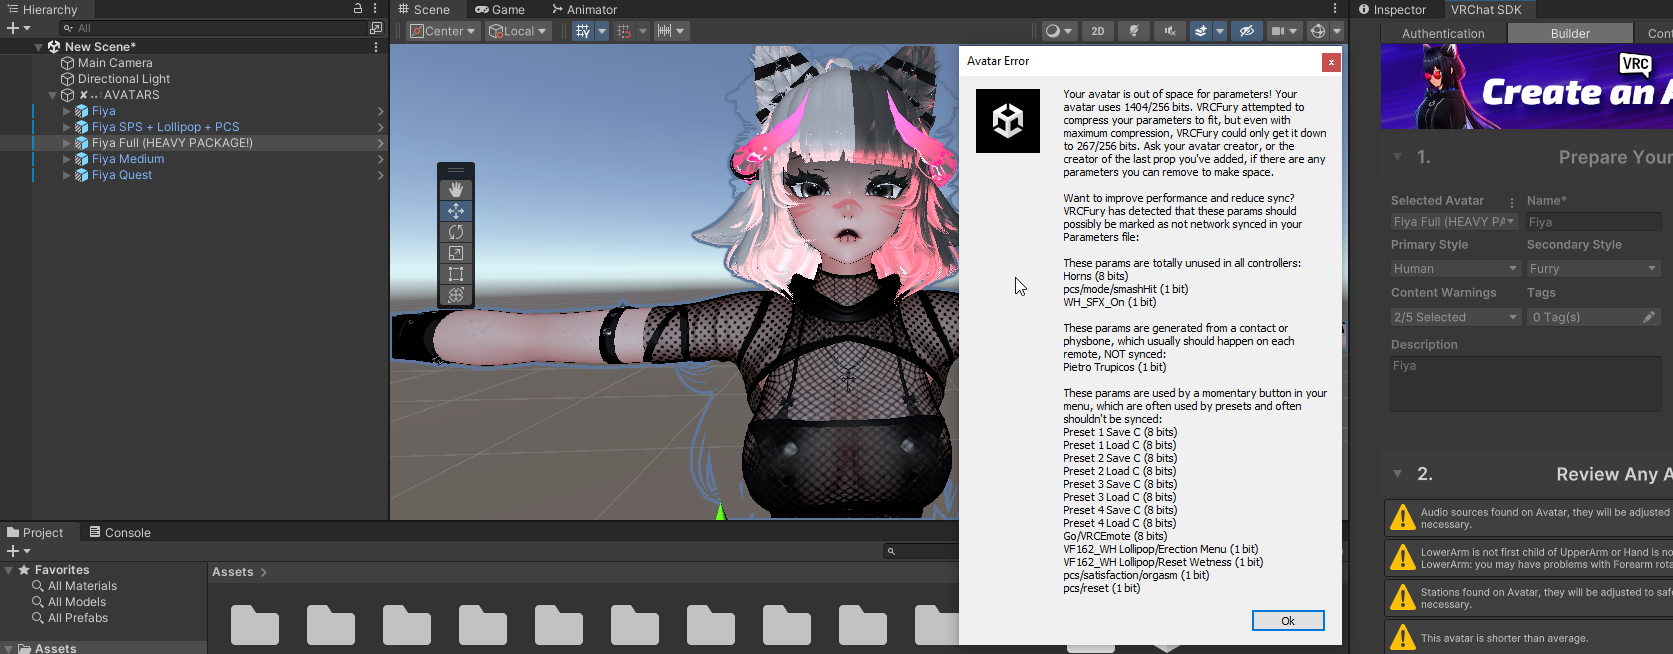The width and height of the screenshot is (1673, 654).
Task: Click Fiya Medium prefab cube icon
Action: [x=82, y=159]
